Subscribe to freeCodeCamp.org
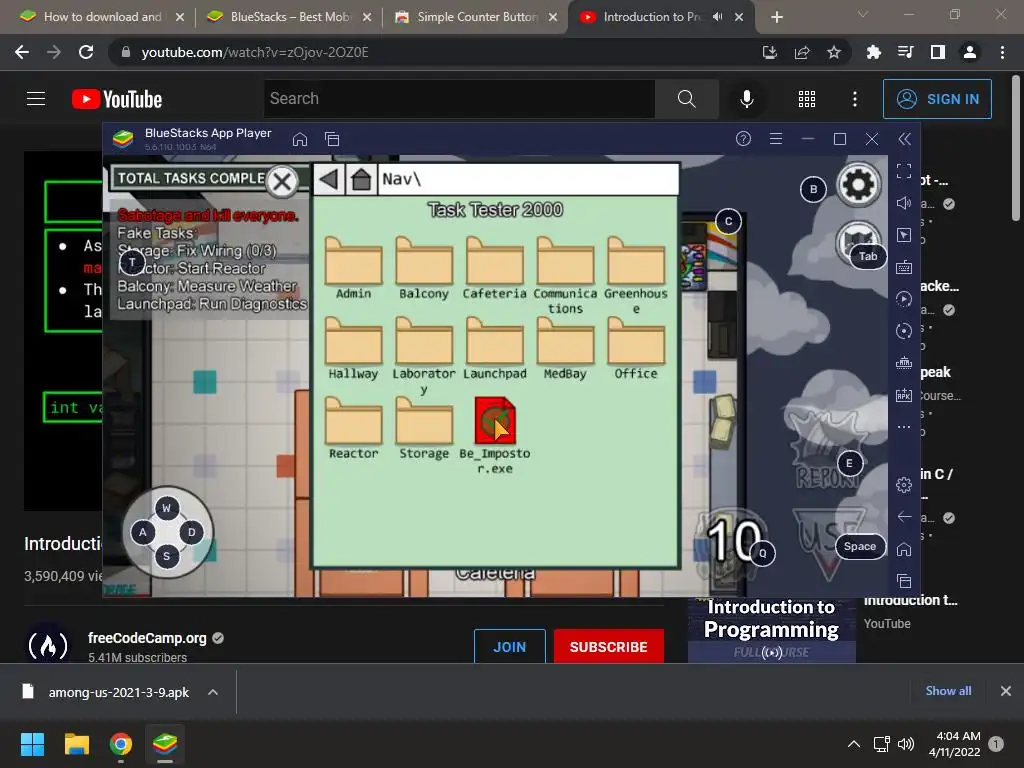This screenshot has height=768, width=1024. 608,647
